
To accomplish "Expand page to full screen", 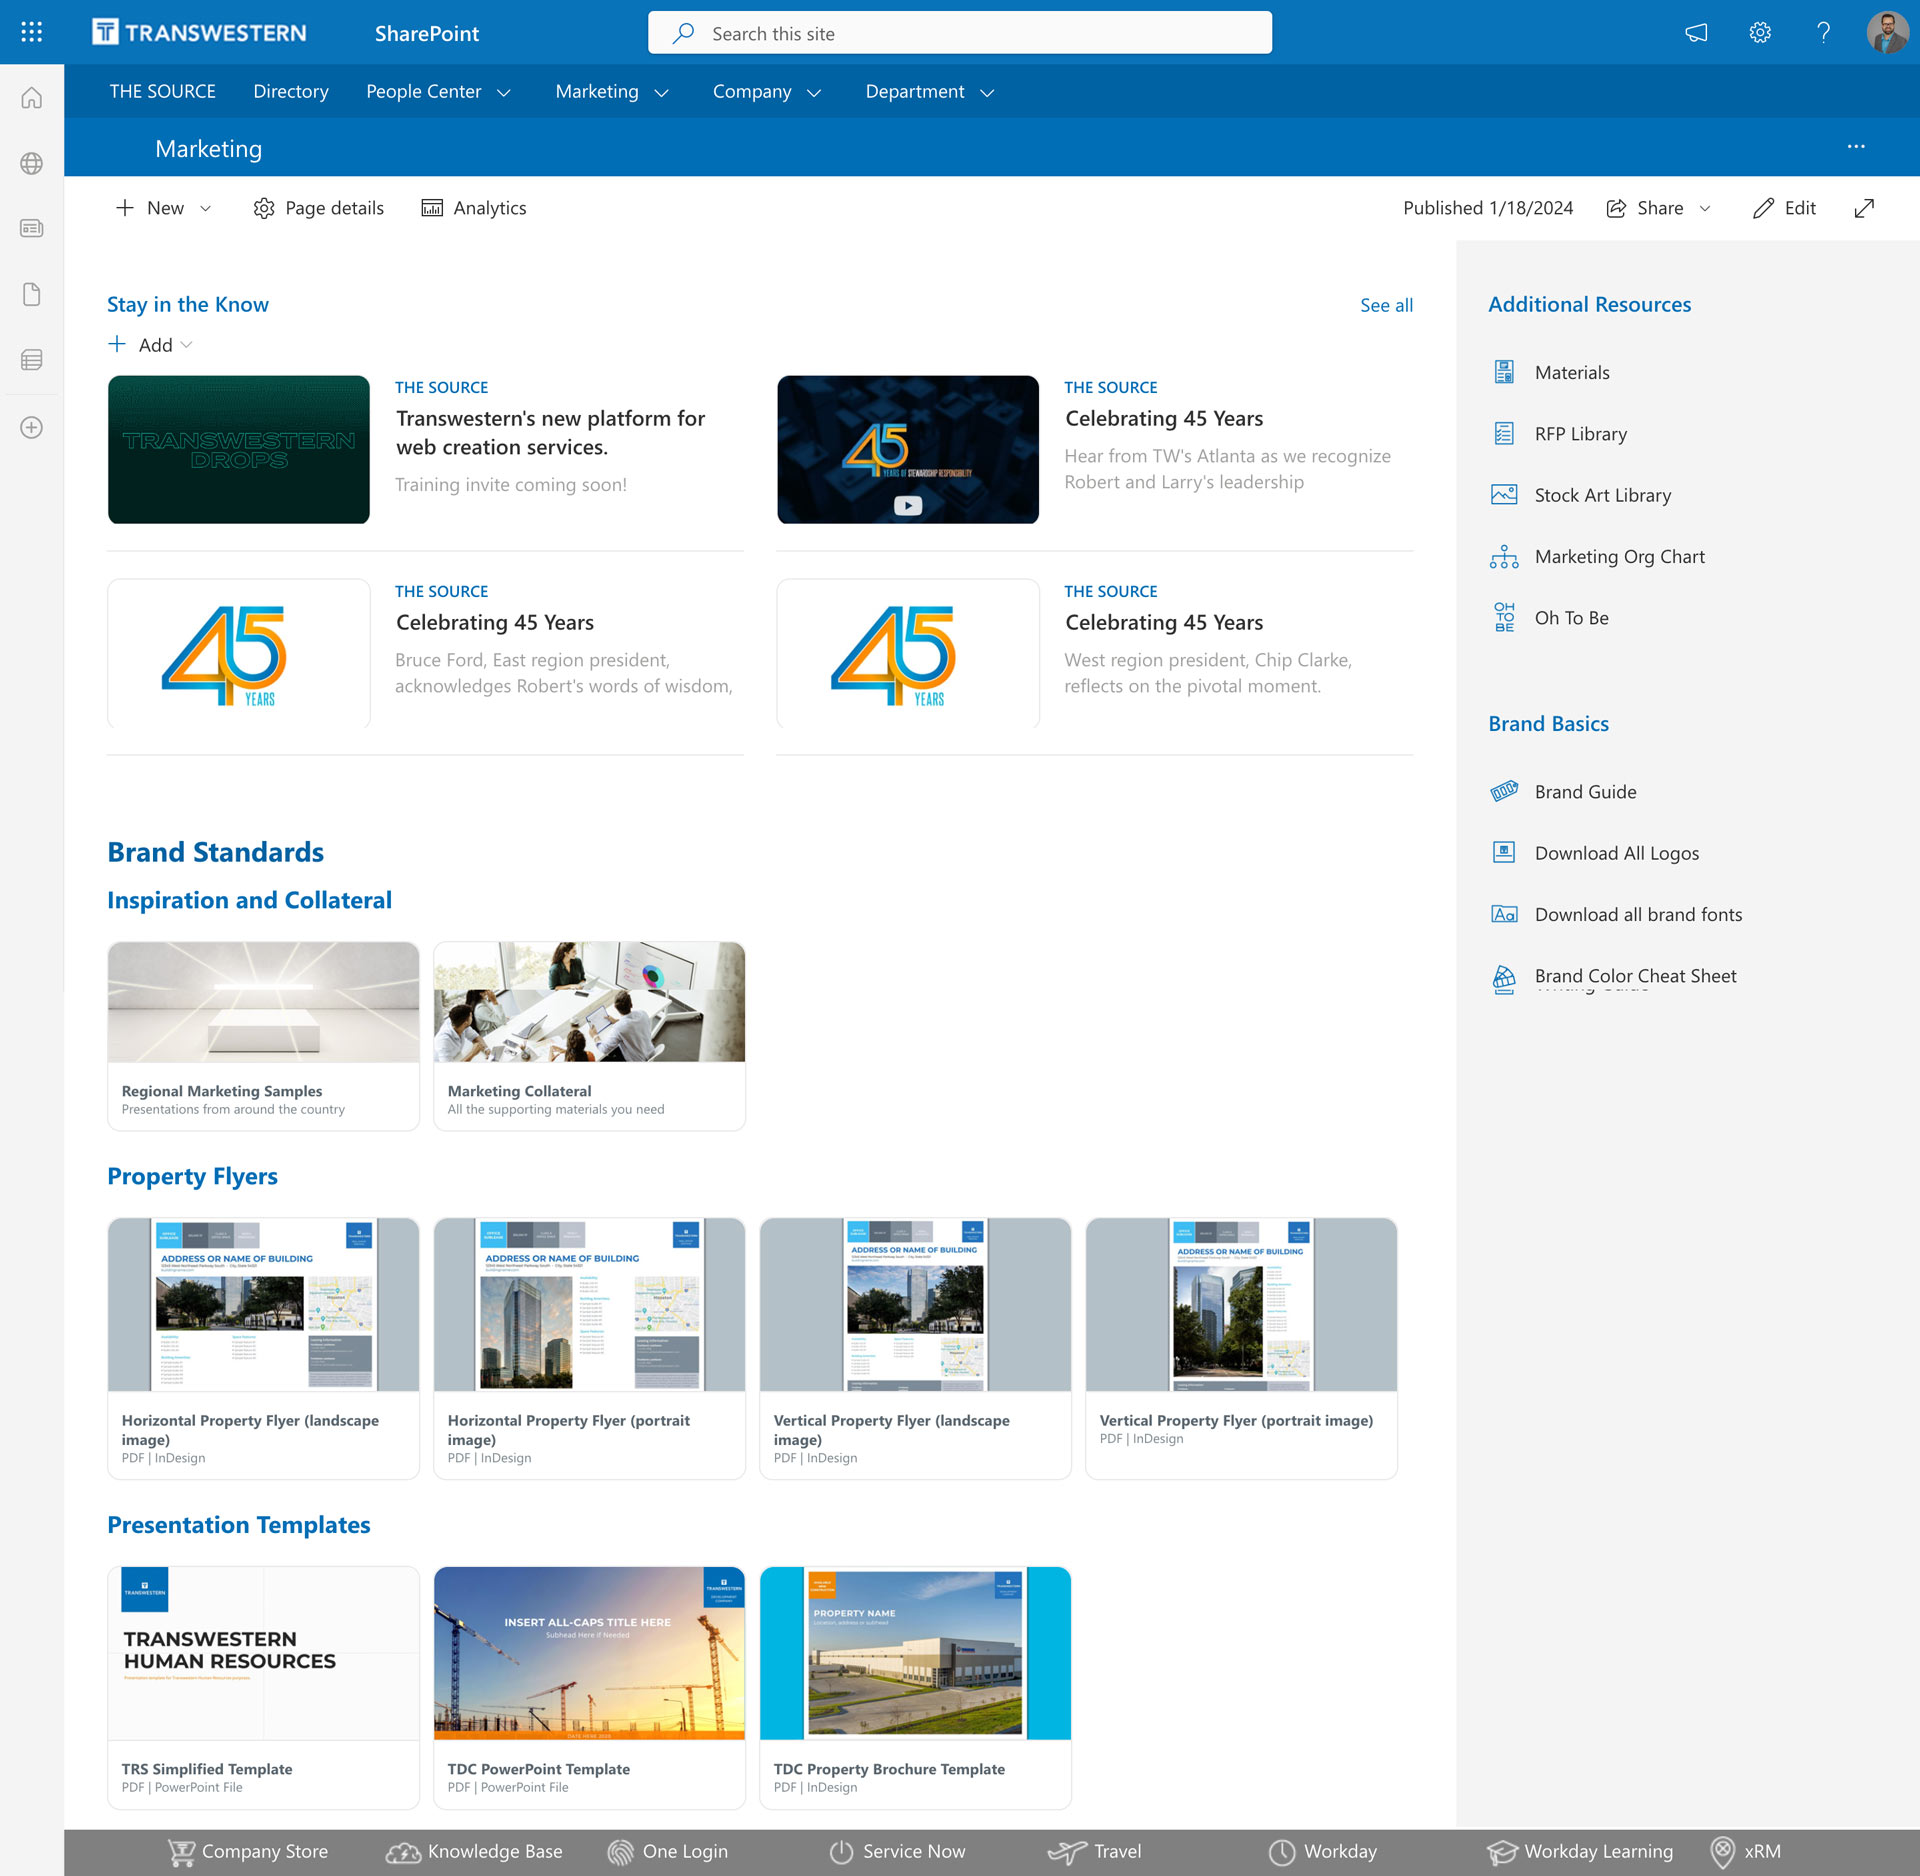I will pos(1864,208).
